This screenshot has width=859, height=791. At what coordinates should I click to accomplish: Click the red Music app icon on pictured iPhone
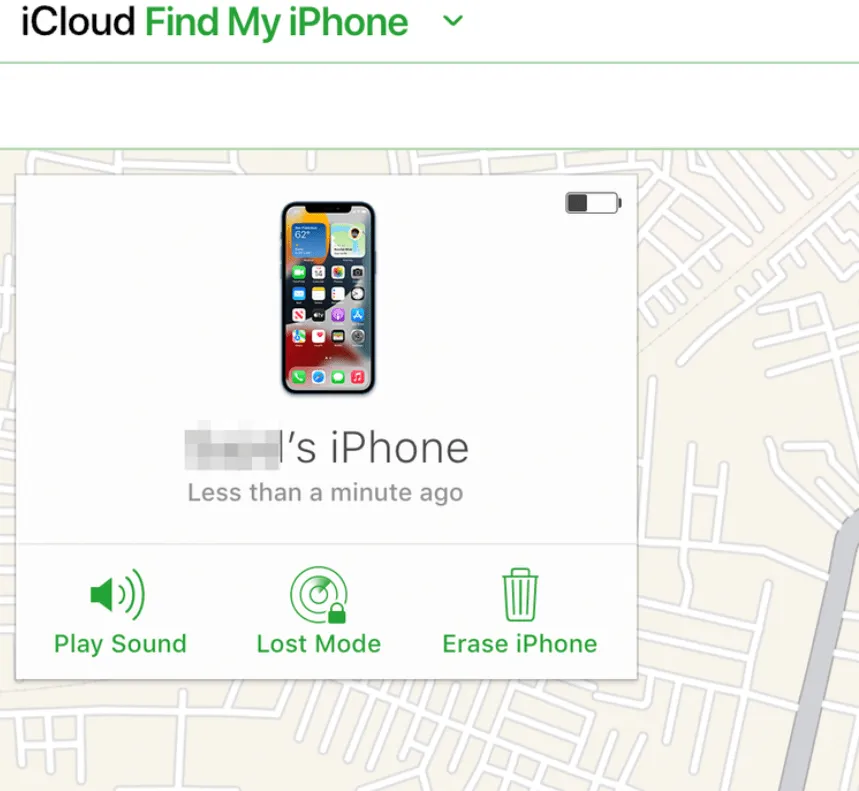357,377
